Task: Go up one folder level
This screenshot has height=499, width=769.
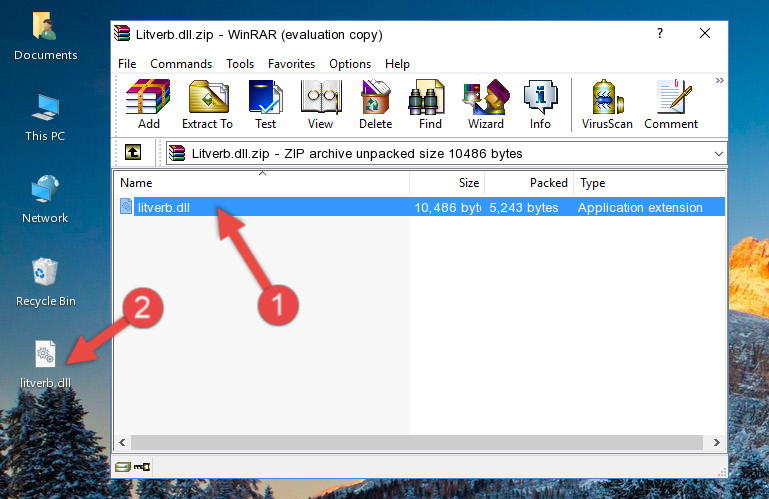Action: tap(133, 152)
